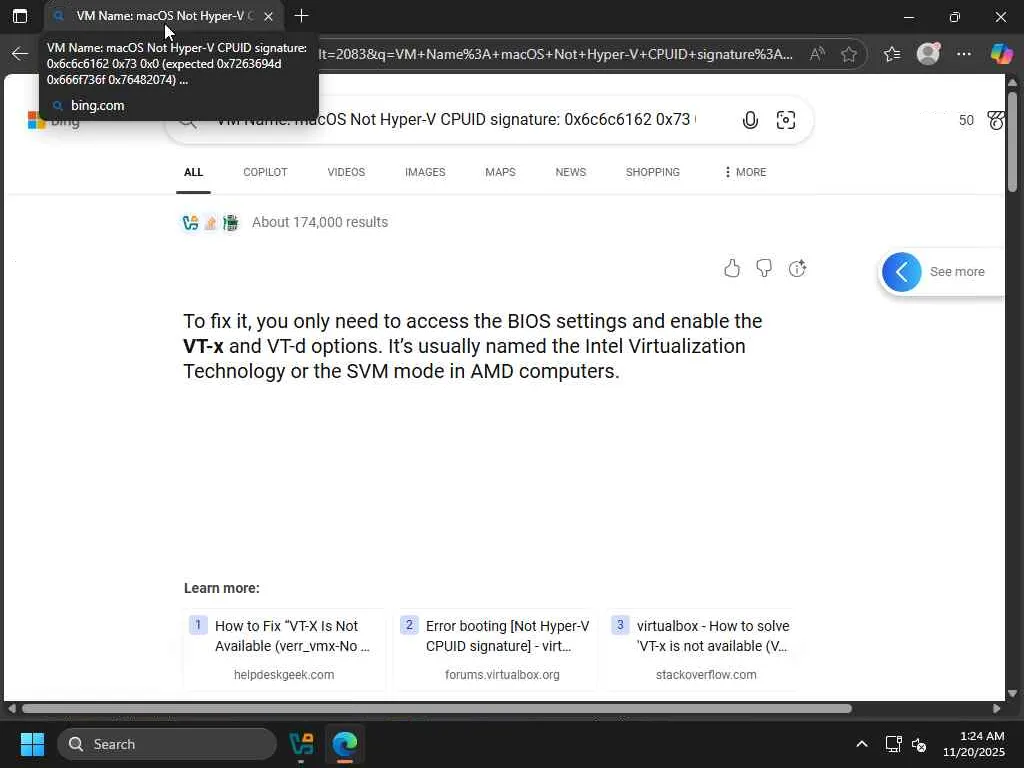The height and width of the screenshot is (768, 1024).
Task: Switch to the MAPS tab
Action: [500, 172]
